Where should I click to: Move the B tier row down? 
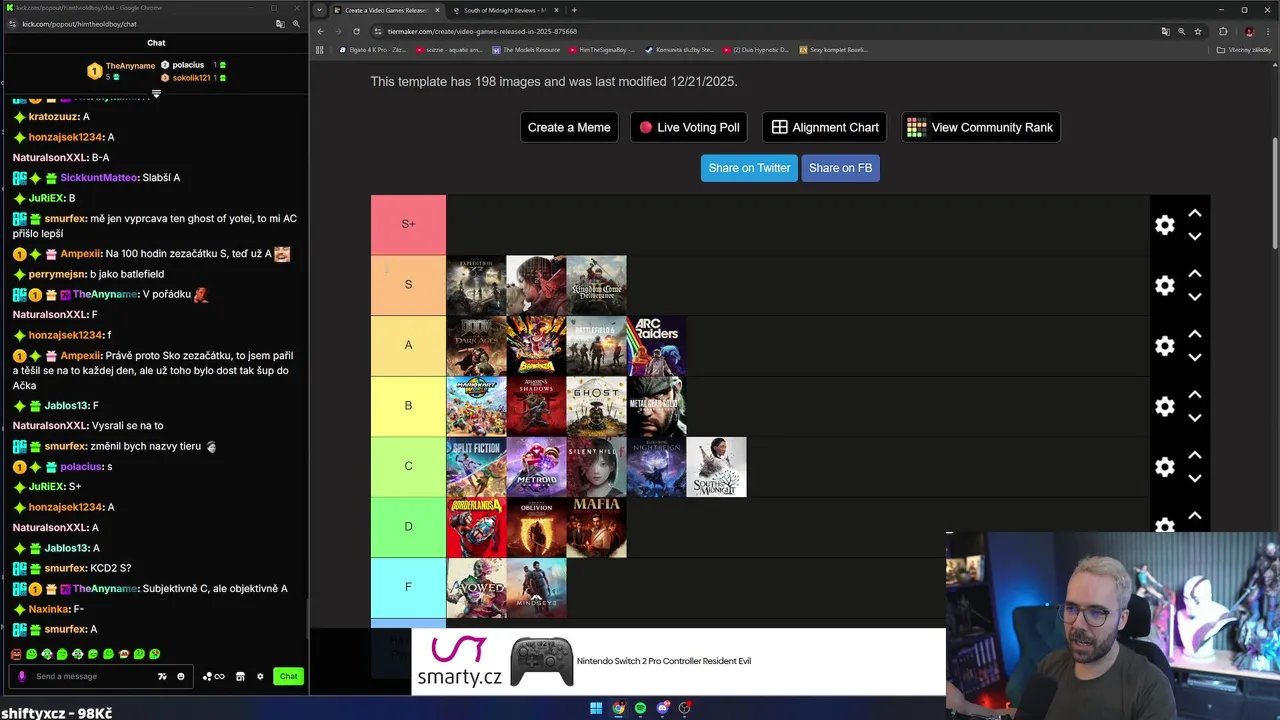point(1194,417)
